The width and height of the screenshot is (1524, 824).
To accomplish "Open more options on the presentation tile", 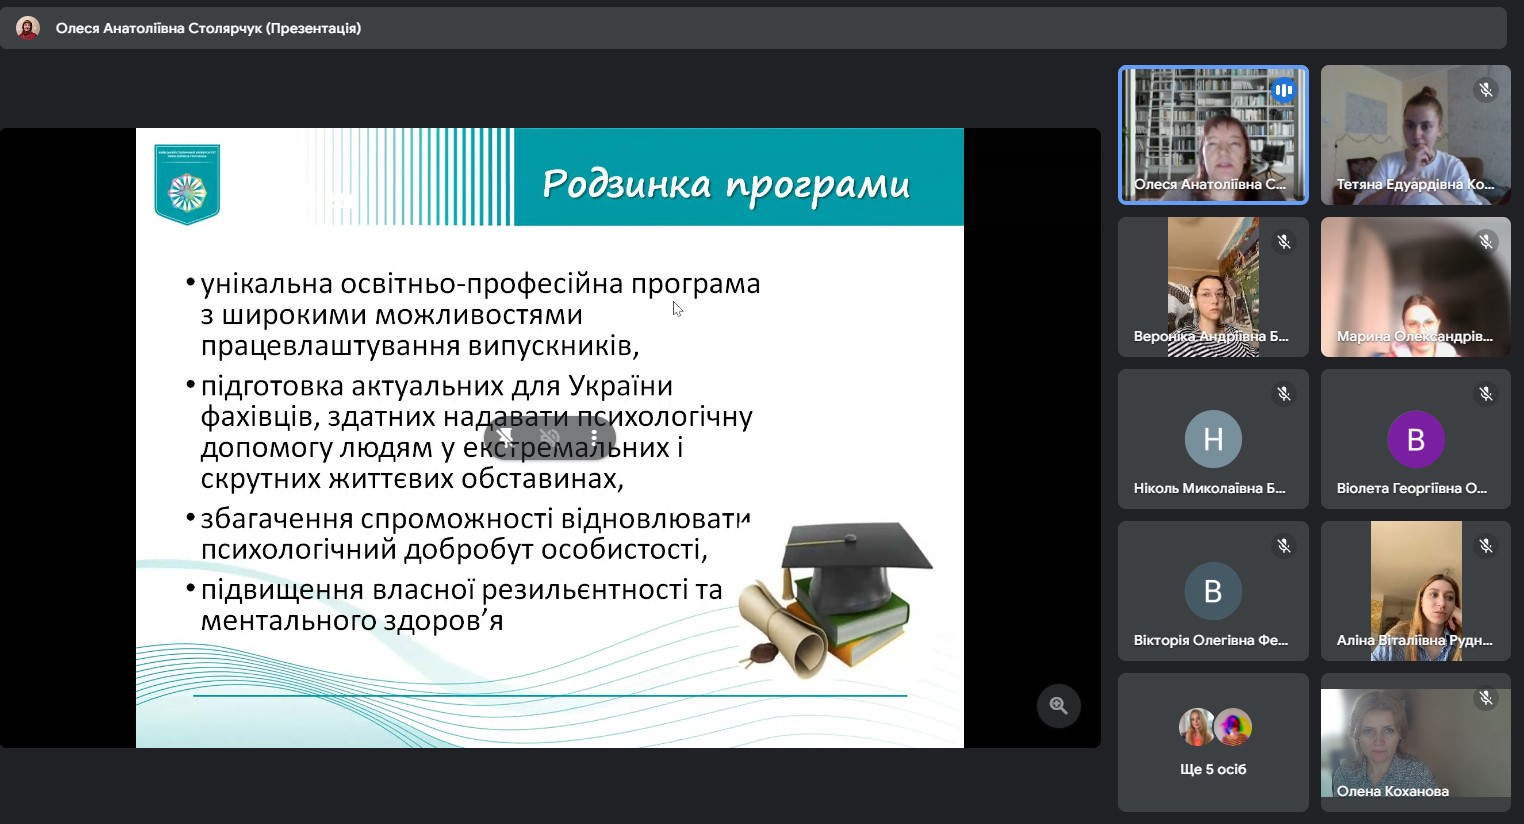I will click(594, 437).
